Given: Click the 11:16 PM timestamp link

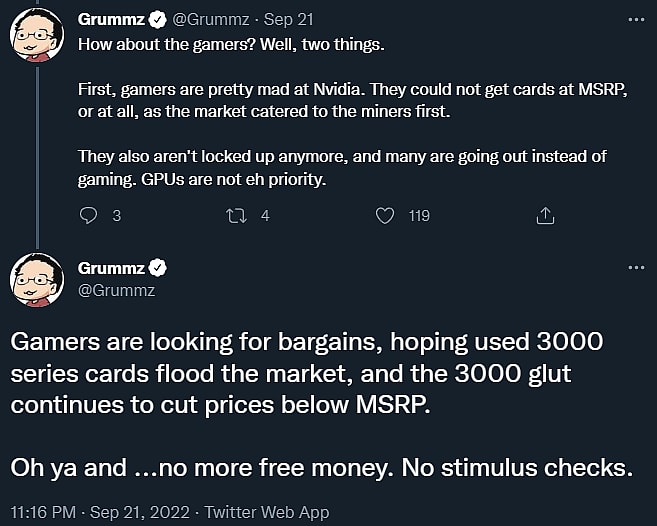Looking at the screenshot, I should click(42, 512).
